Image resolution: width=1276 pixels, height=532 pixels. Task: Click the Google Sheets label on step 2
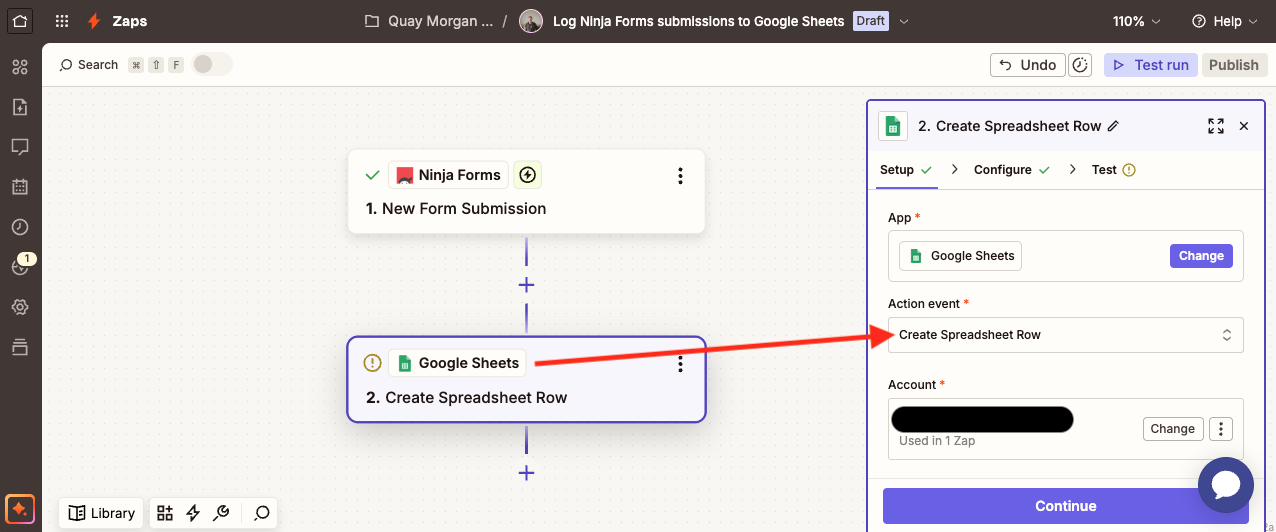[457, 363]
